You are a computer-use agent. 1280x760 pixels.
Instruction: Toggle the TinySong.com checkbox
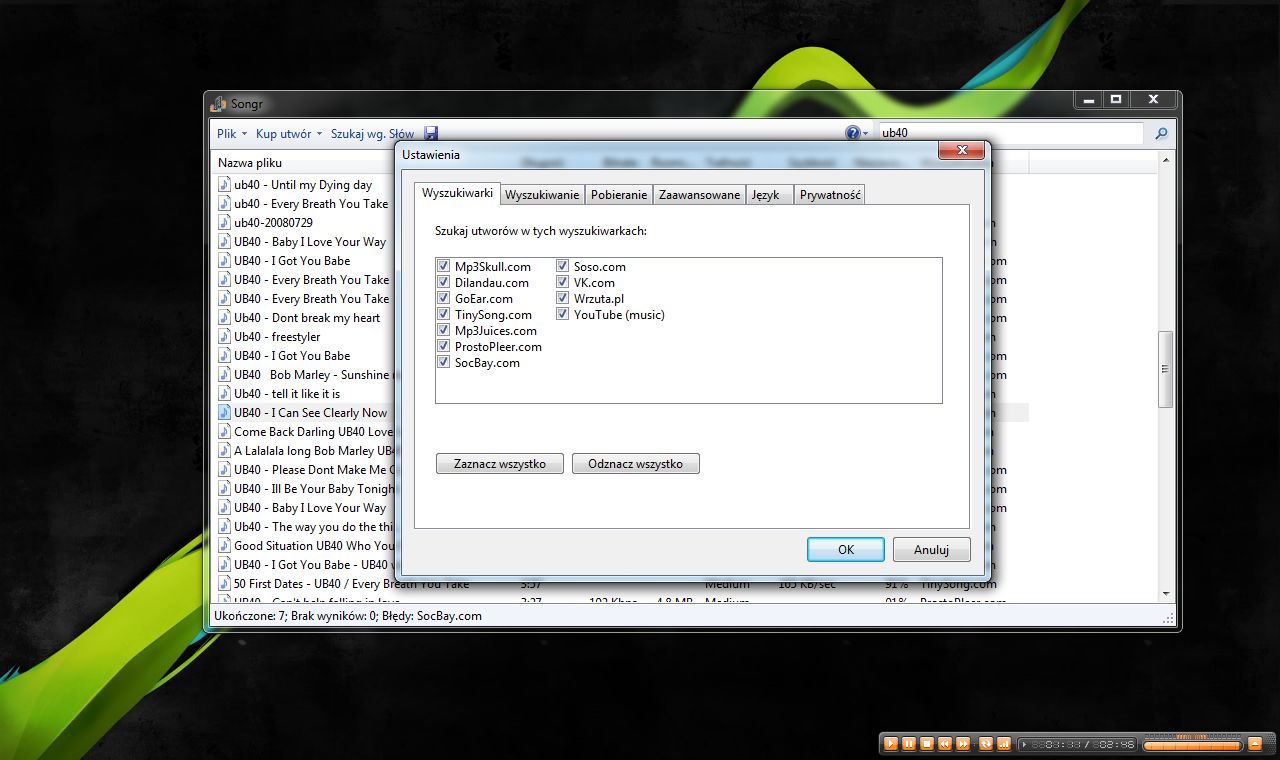pyautogui.click(x=443, y=315)
